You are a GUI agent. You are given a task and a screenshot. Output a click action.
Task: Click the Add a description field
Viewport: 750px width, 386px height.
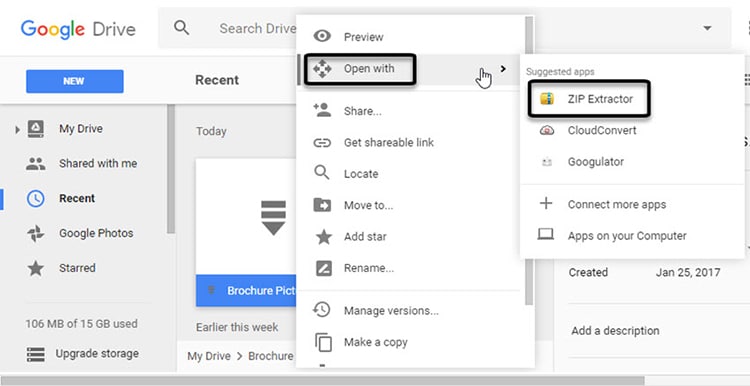(615, 331)
